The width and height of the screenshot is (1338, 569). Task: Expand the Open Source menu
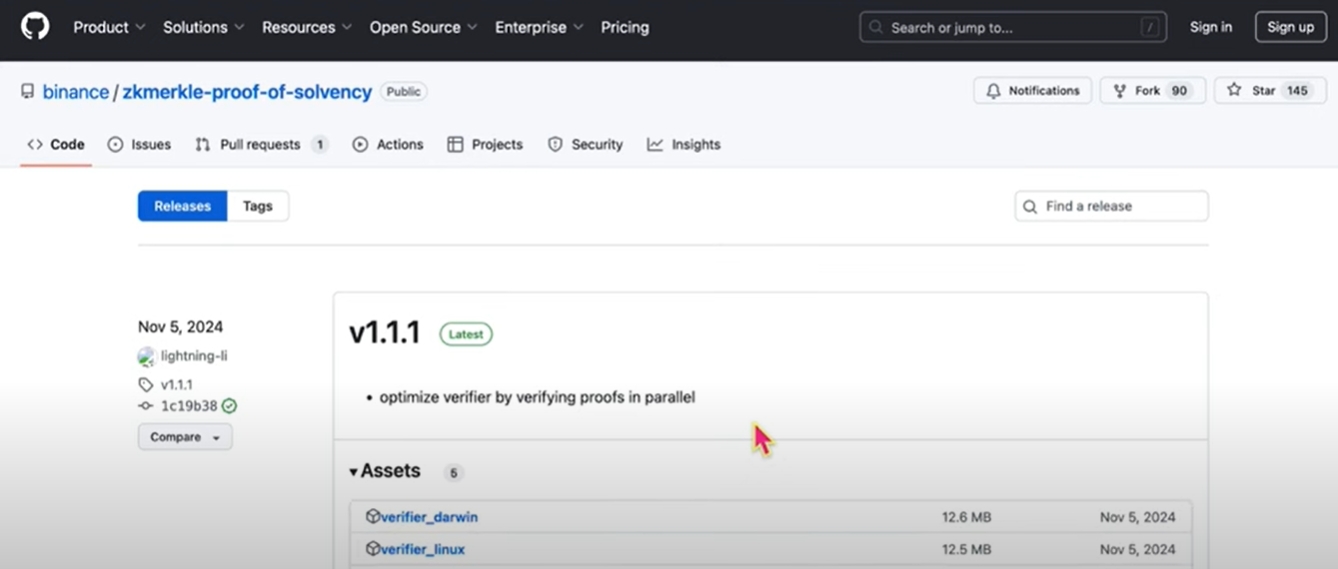[x=423, y=27]
